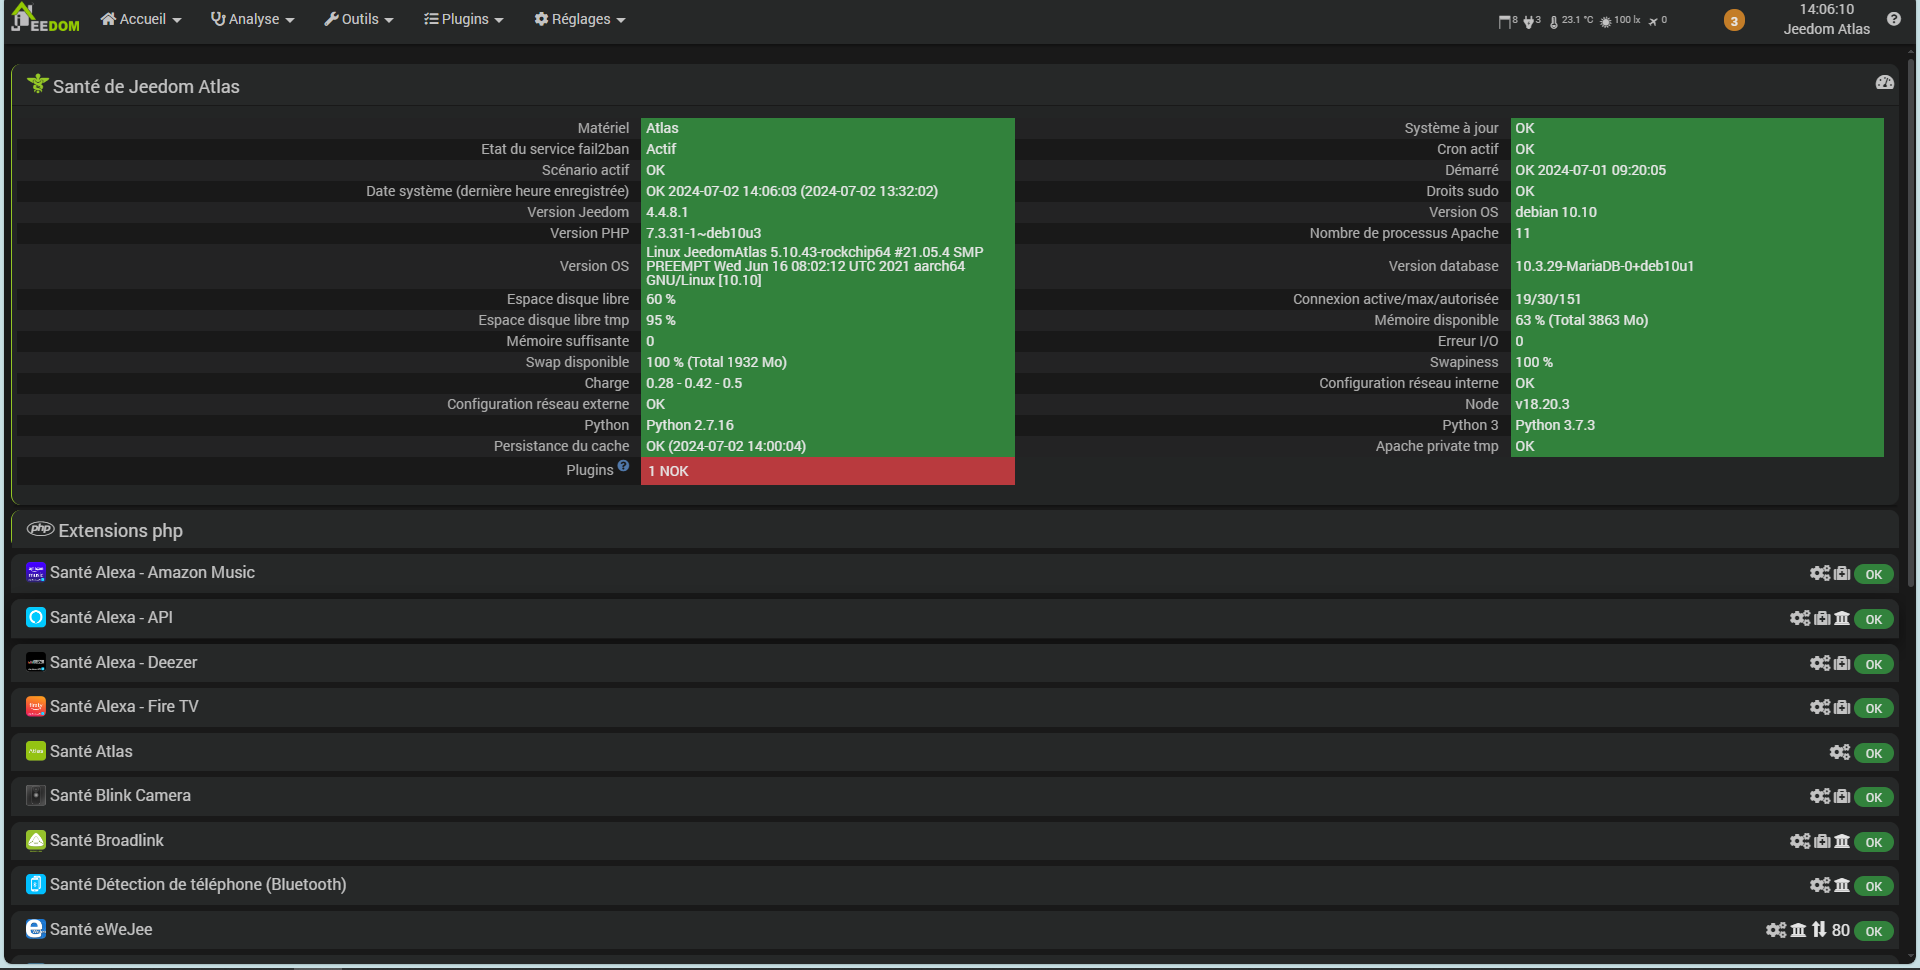Click the Jeedom Atlas name under the clock
The image size is (1920, 970).
[x=1826, y=29]
